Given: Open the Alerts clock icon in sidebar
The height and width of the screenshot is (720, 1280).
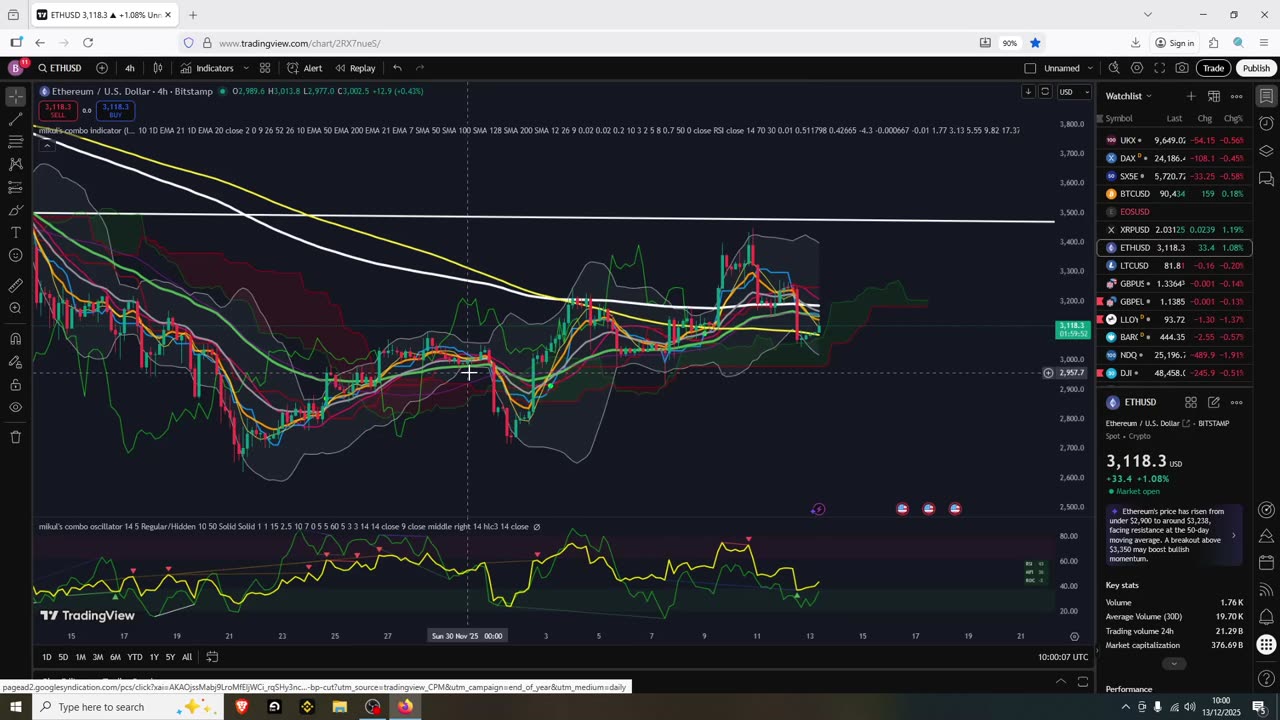Looking at the screenshot, I should coord(1266,123).
